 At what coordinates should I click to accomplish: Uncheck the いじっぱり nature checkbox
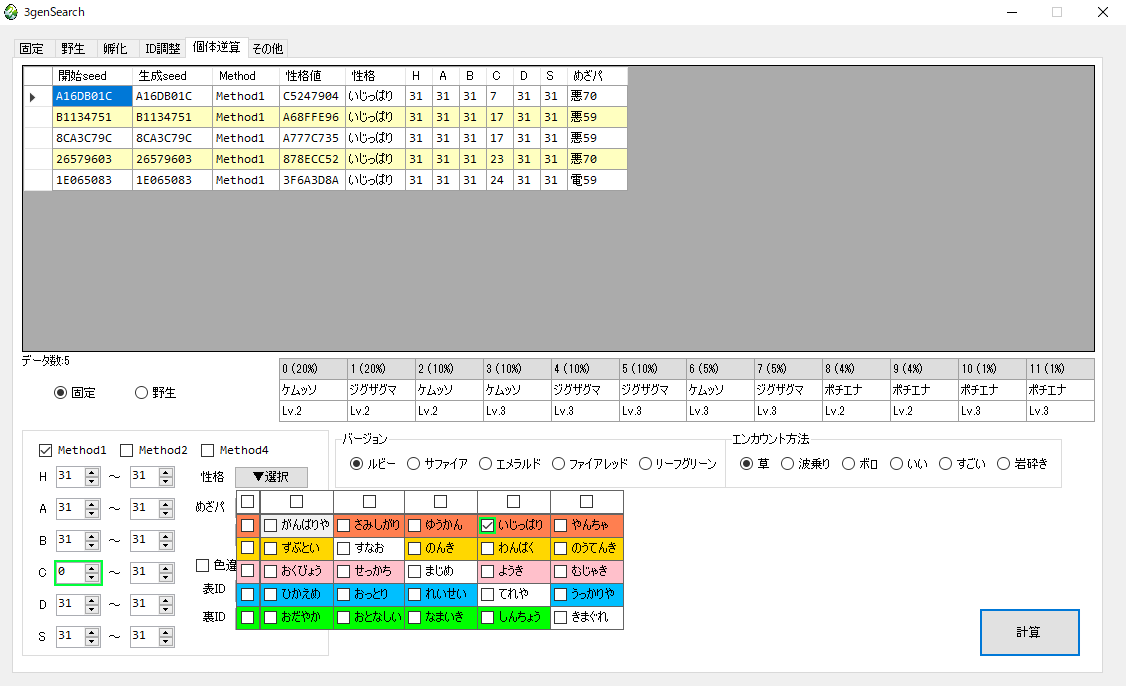point(488,526)
